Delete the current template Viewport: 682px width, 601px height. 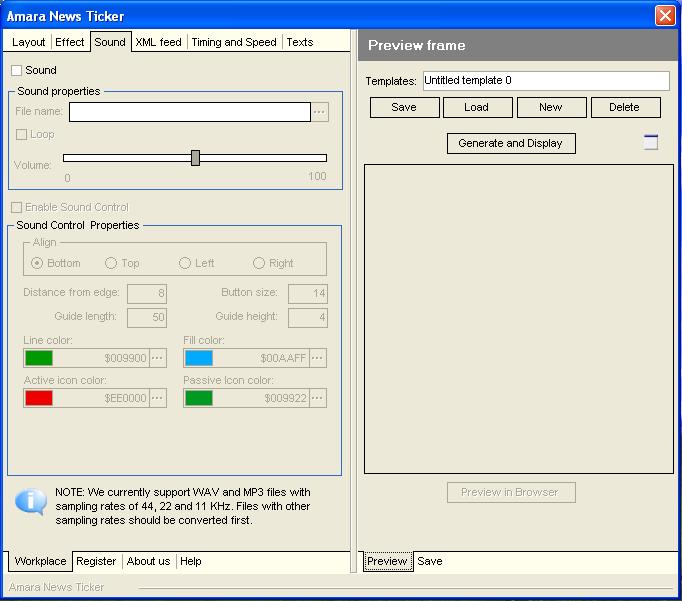tap(625, 107)
